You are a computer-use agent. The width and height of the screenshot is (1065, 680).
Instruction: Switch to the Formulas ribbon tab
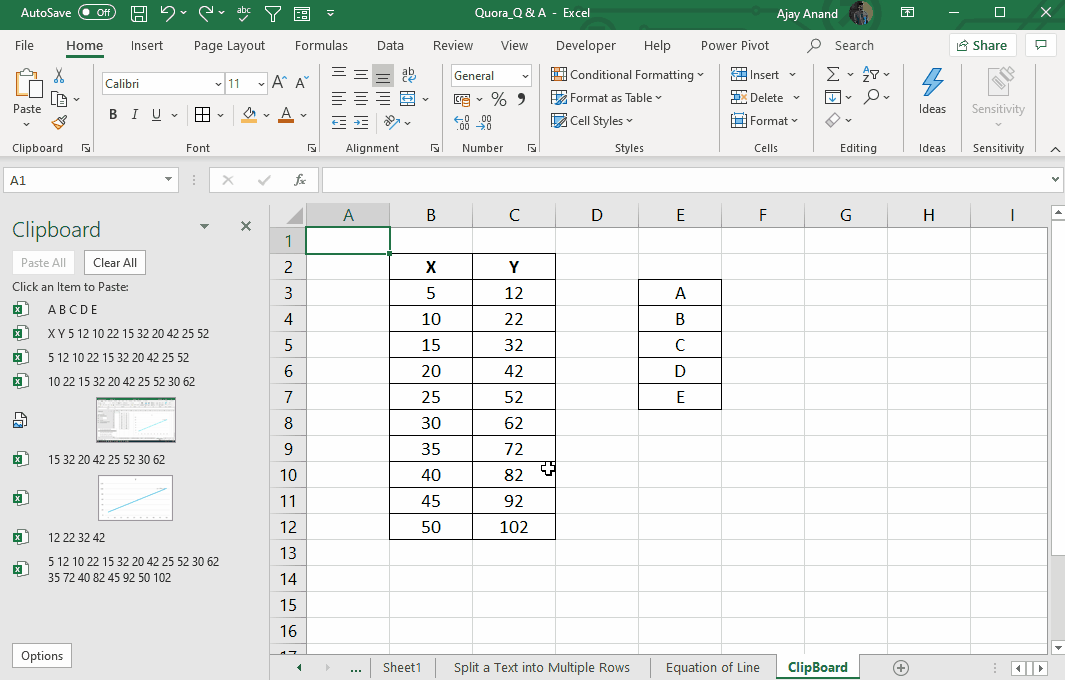[321, 45]
